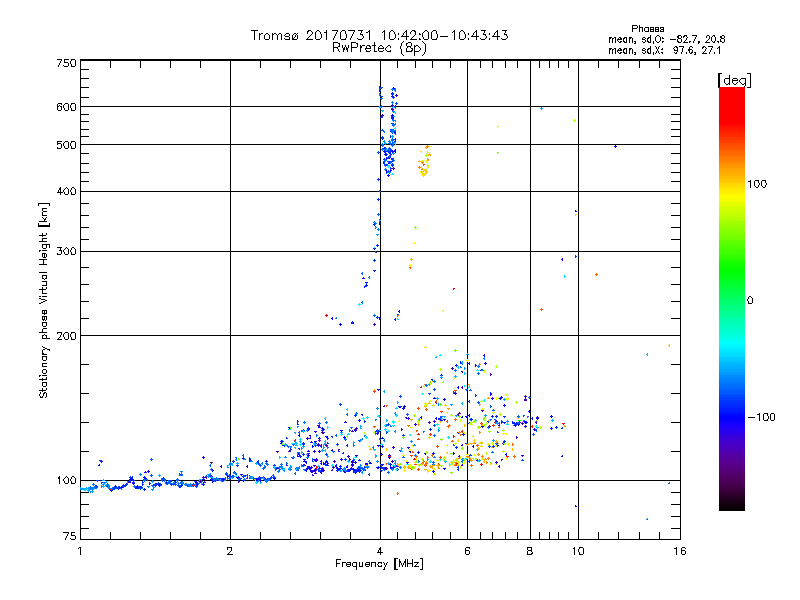This screenshot has width=800, height=600.
Task: Click the colorbar near the '0' tick label
Action: [x=732, y=300]
